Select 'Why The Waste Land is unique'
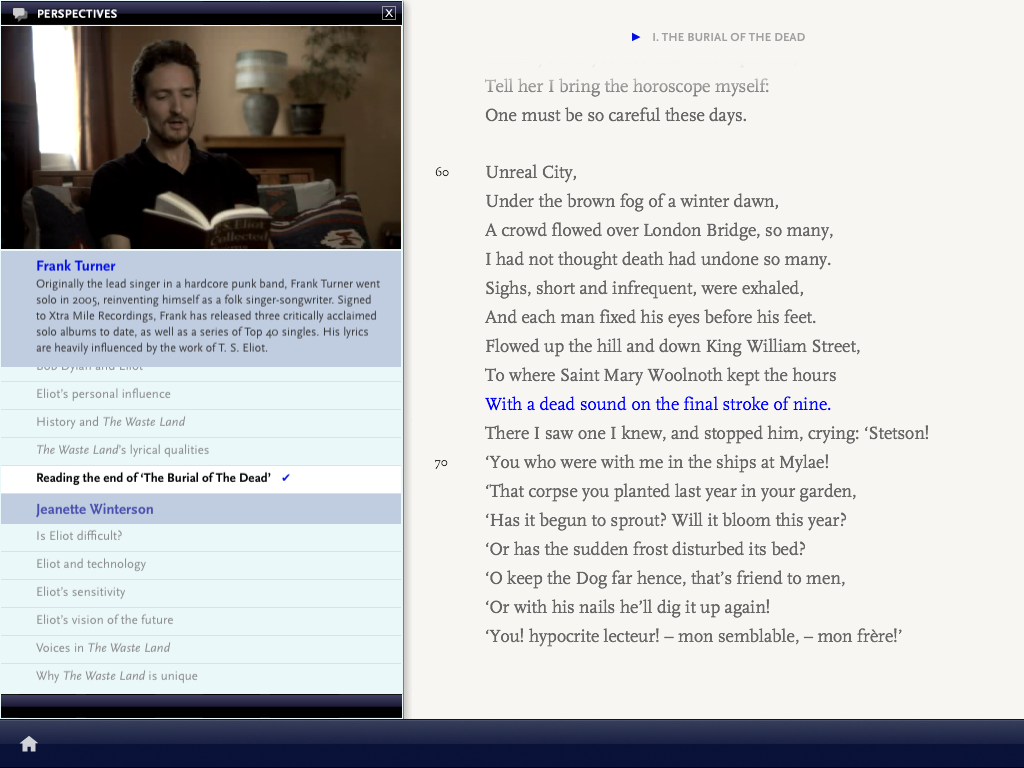This screenshot has height=768, width=1024. point(117,676)
